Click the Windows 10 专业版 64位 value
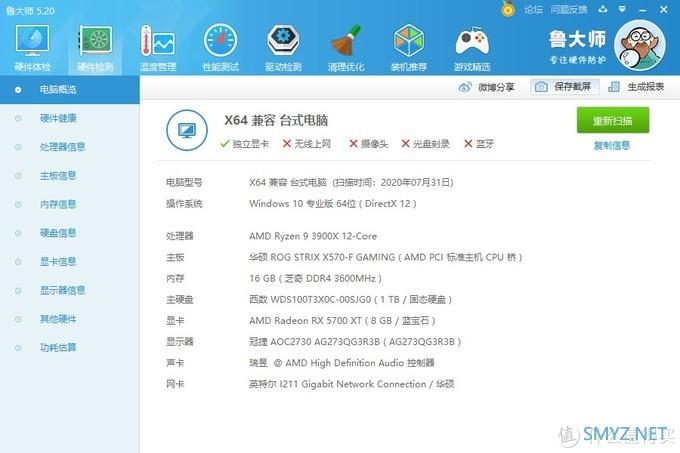Screen dimensions: 680x453 (x=333, y=204)
